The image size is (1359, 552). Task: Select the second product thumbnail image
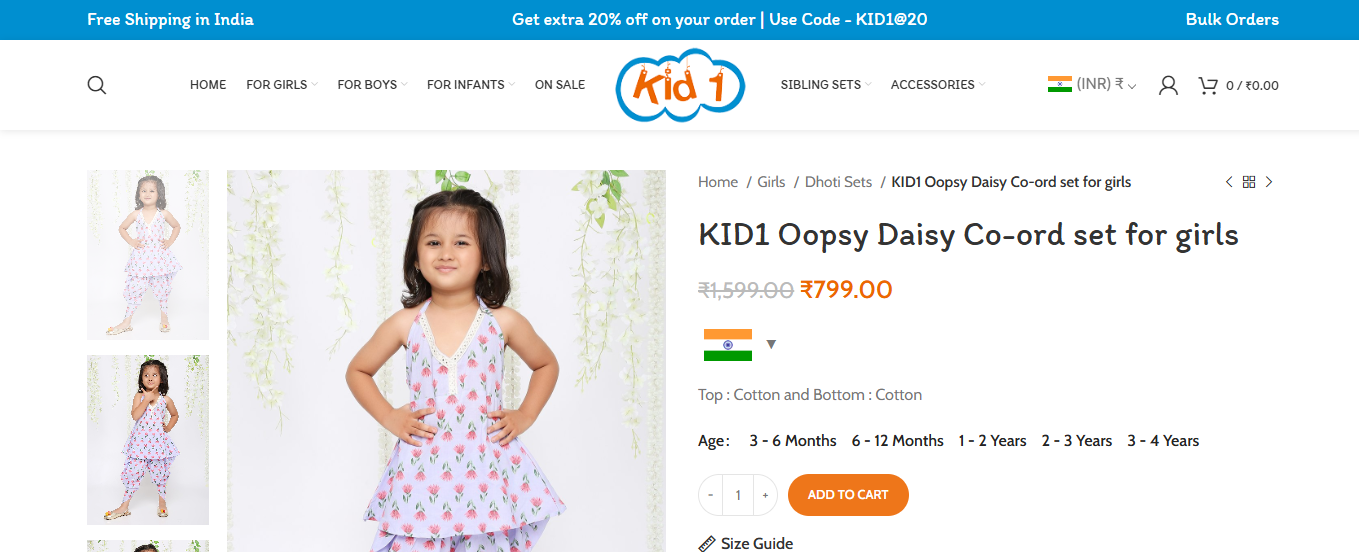click(148, 440)
